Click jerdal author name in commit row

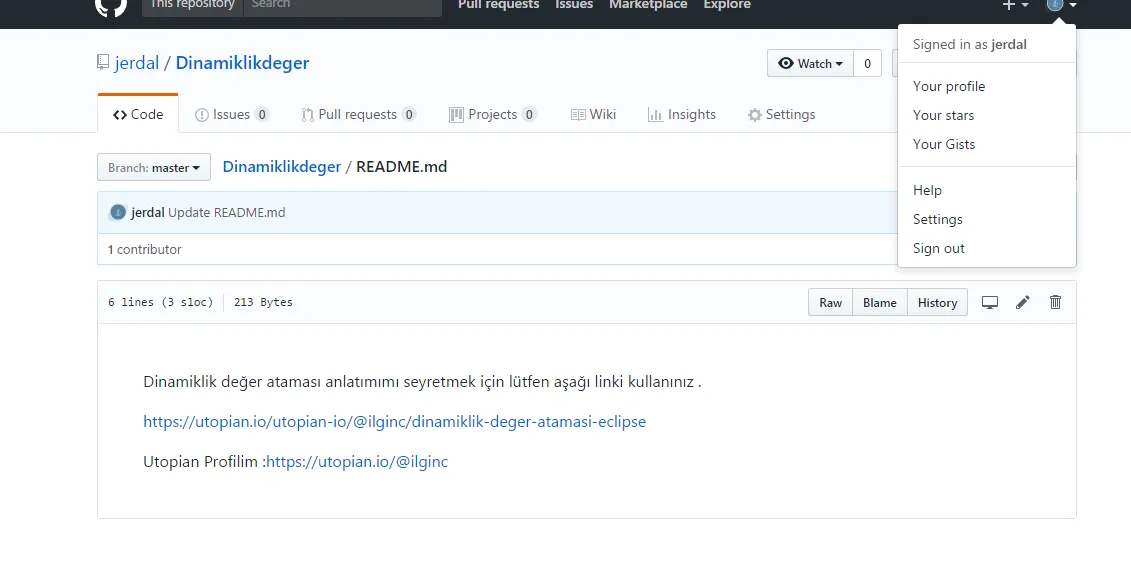pyautogui.click(x=148, y=213)
